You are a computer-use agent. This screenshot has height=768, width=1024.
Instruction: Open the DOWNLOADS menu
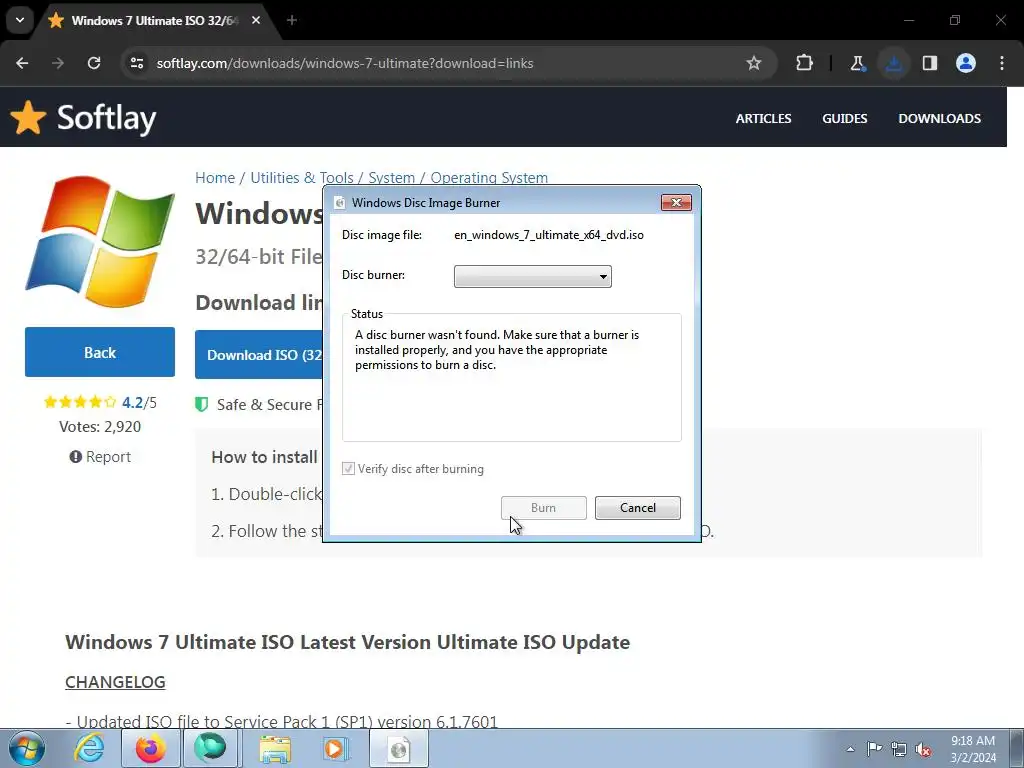(939, 119)
